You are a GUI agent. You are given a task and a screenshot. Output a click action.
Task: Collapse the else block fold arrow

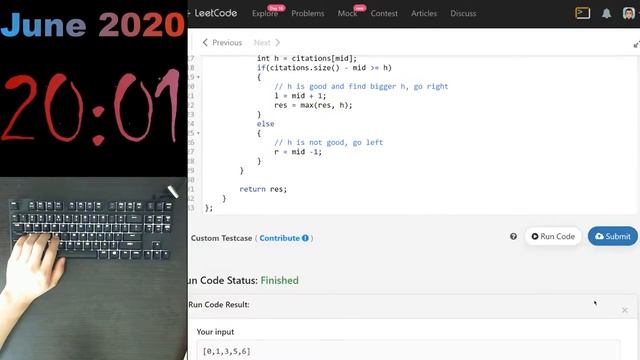[x=198, y=133]
